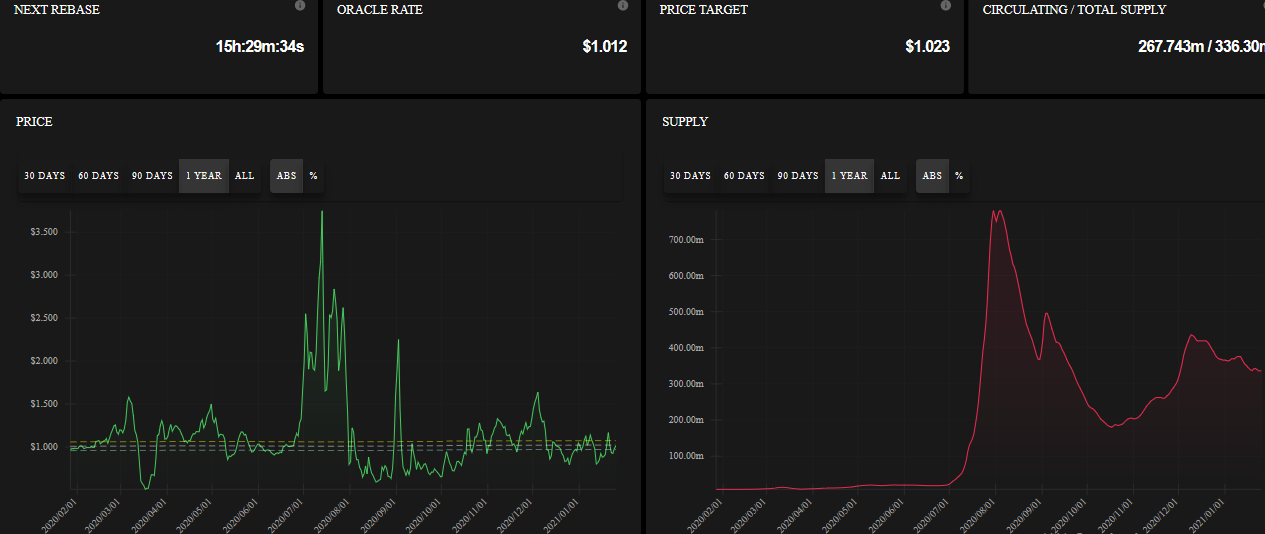Choose 90 DAYS on Supply chart
Screen dimensions: 1265x534
[x=798, y=176]
